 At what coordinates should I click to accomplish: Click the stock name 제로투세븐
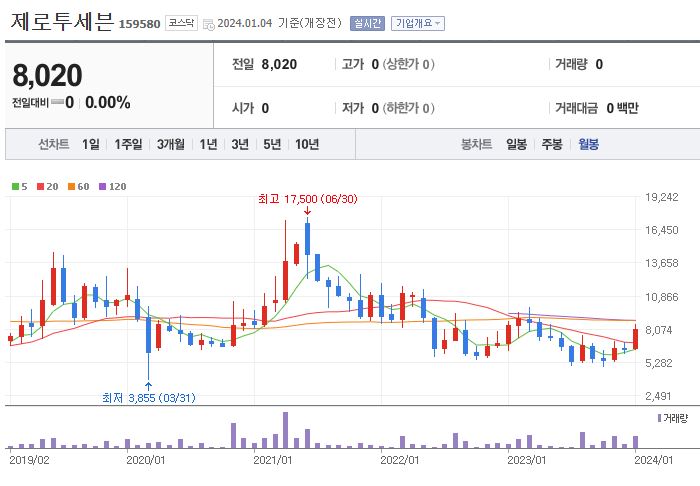[x=62, y=21]
